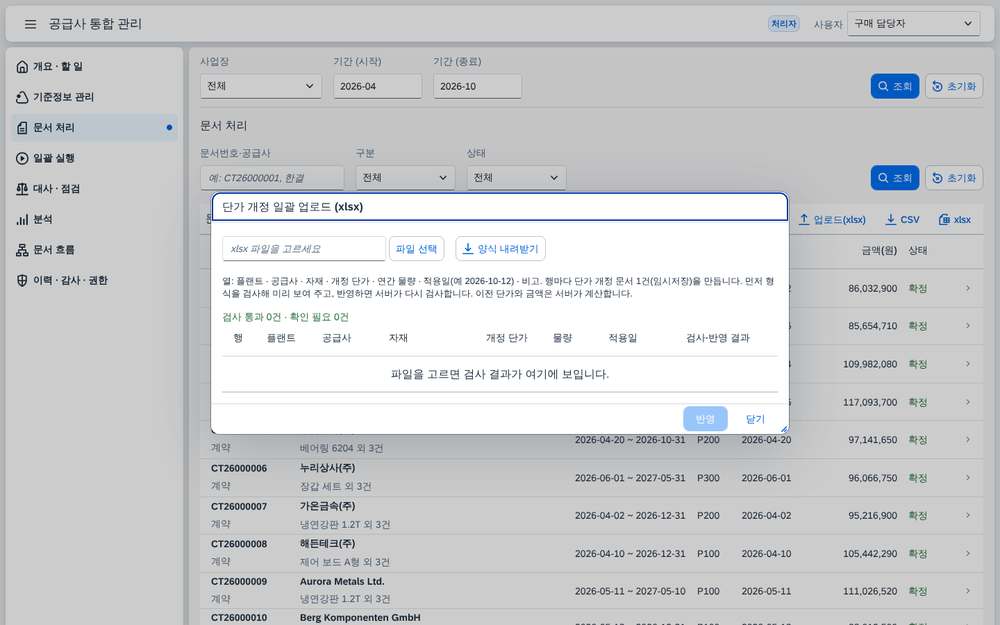
Task: Expand the 구분 전체 dropdown
Action: [x=405, y=178]
